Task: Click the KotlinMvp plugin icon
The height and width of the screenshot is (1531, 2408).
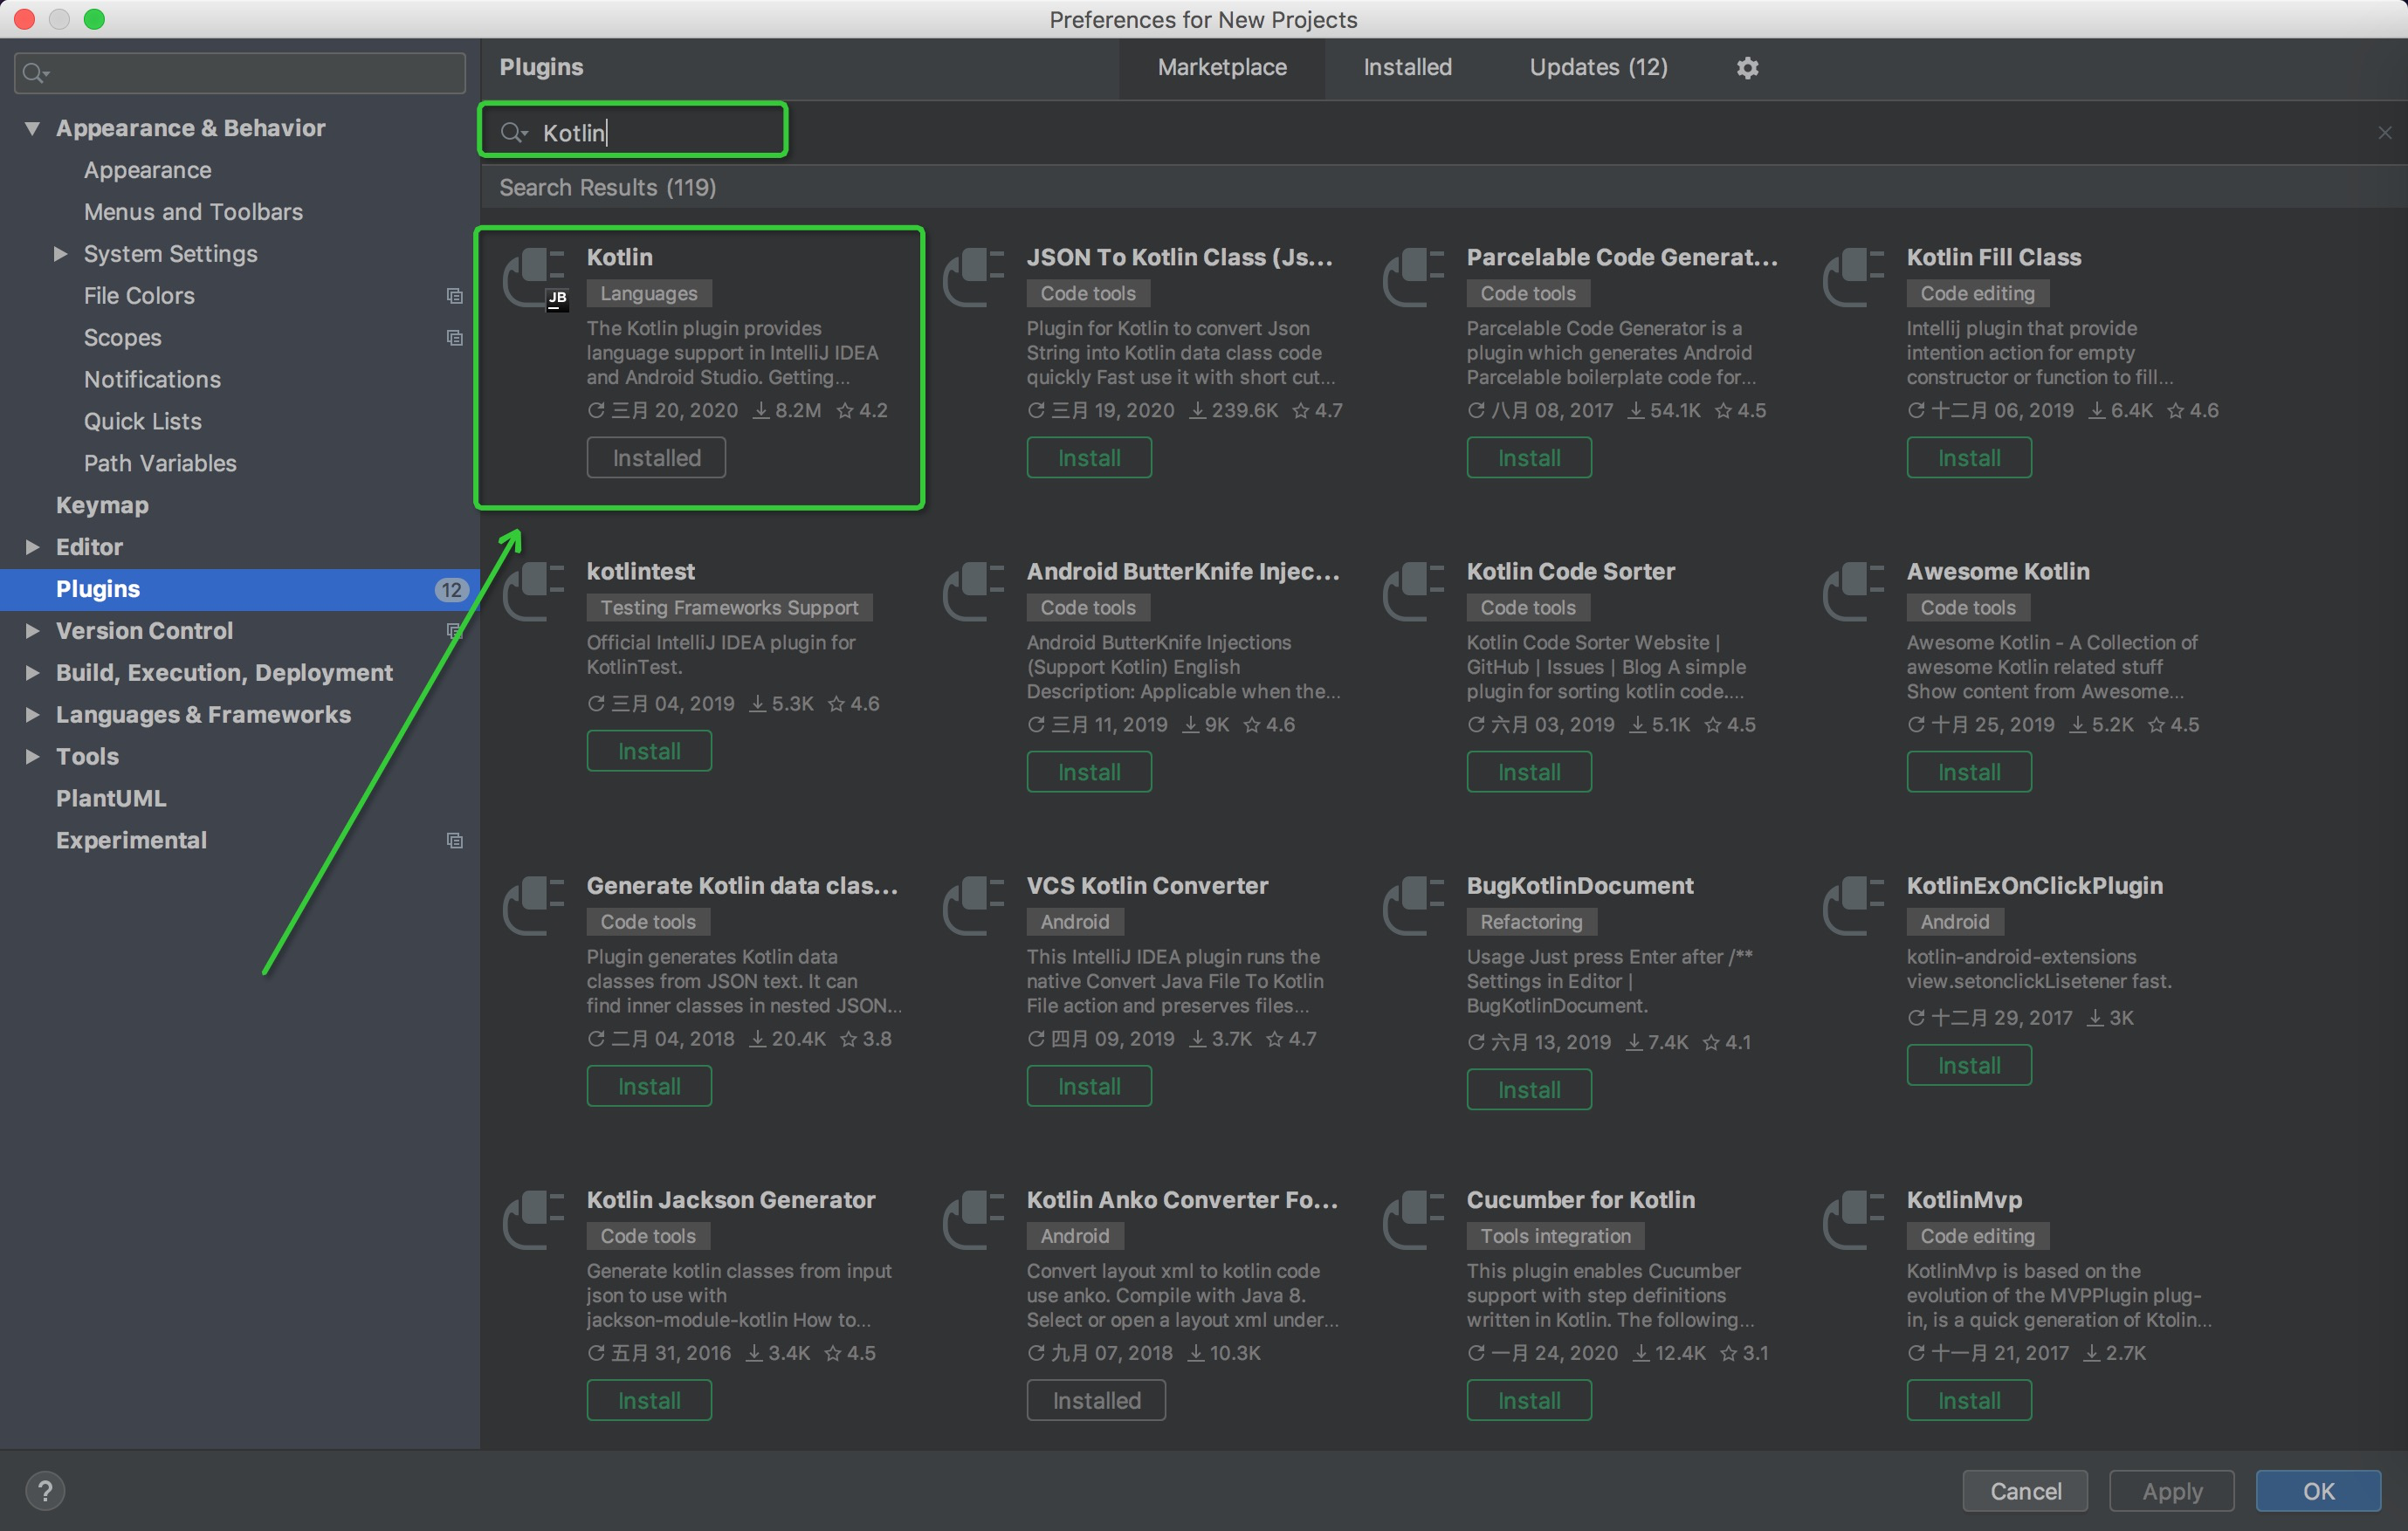Action: (1854, 1219)
